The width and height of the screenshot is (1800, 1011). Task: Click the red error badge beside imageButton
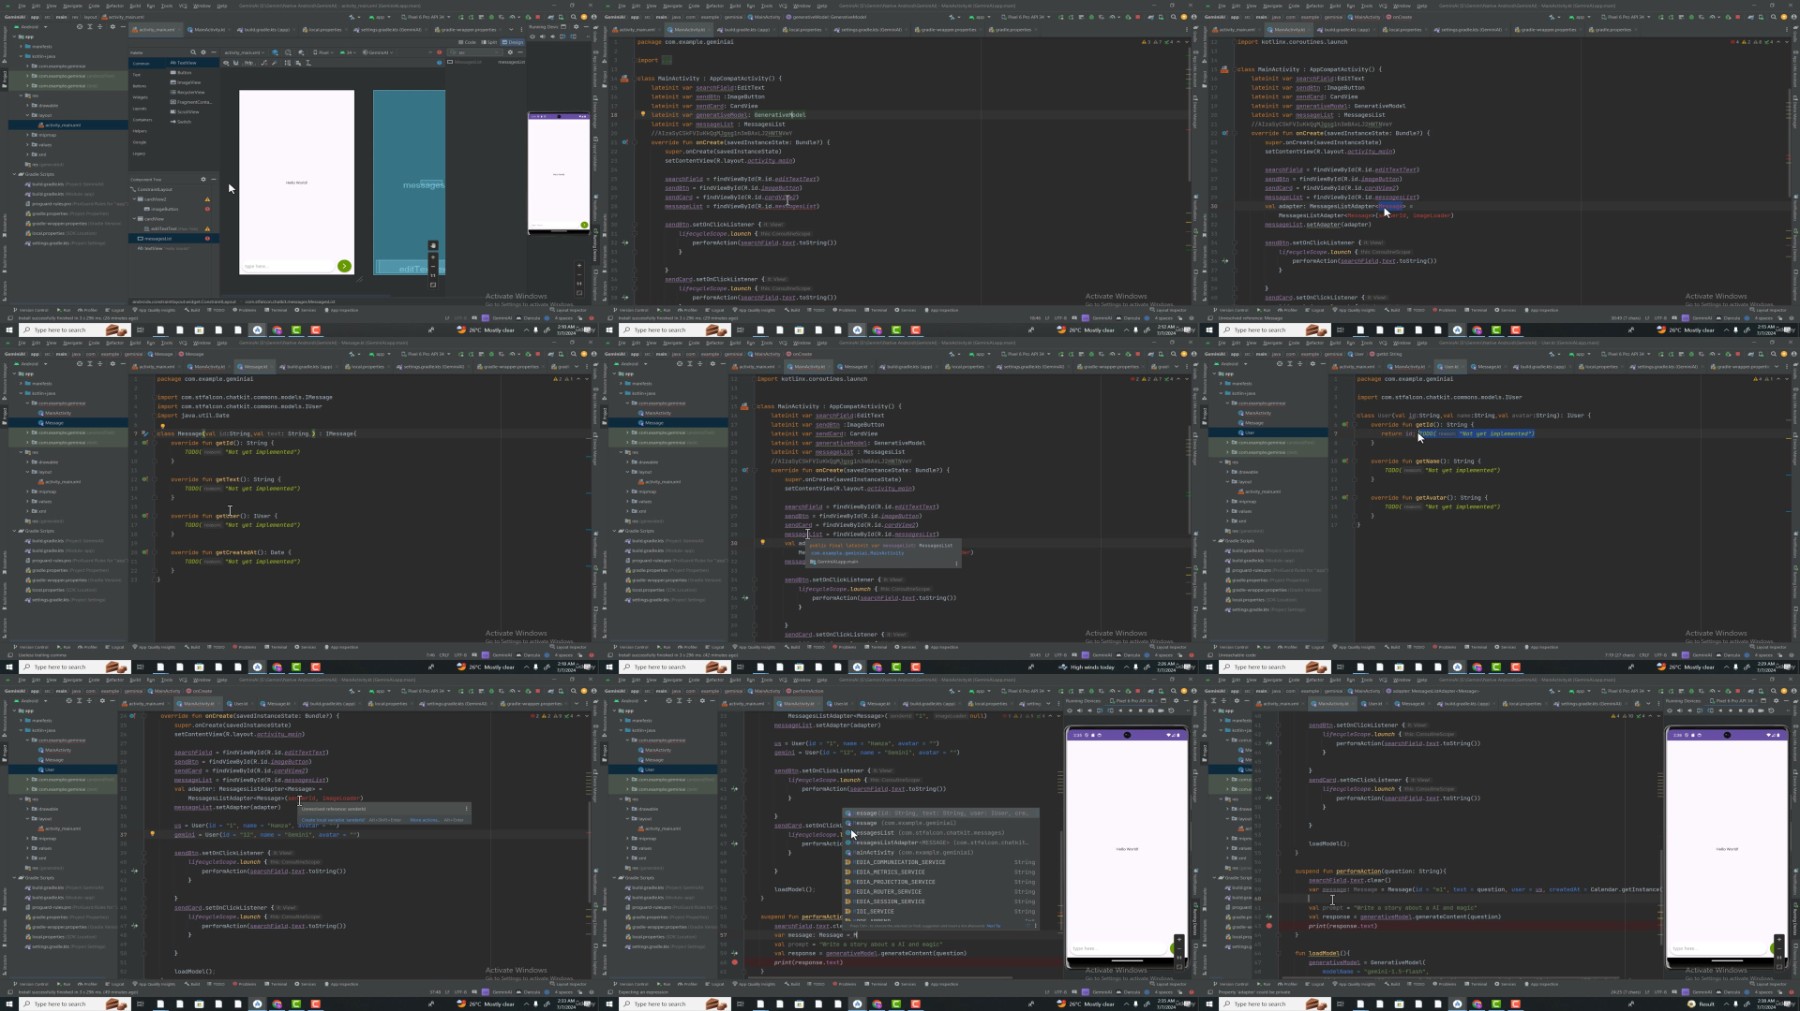(x=207, y=209)
